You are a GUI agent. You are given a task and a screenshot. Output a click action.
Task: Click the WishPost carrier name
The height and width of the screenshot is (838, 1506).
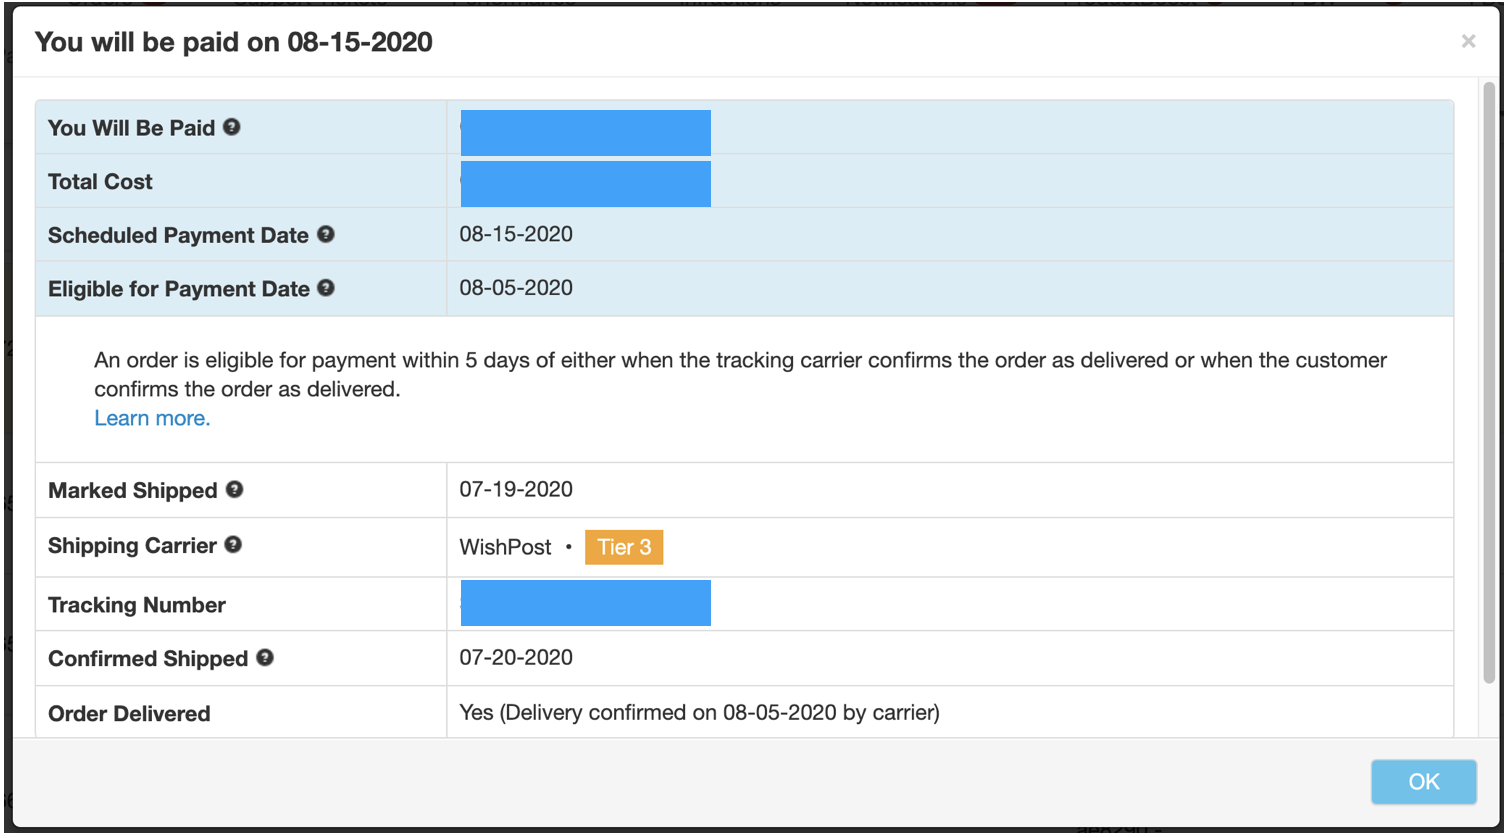coord(505,547)
